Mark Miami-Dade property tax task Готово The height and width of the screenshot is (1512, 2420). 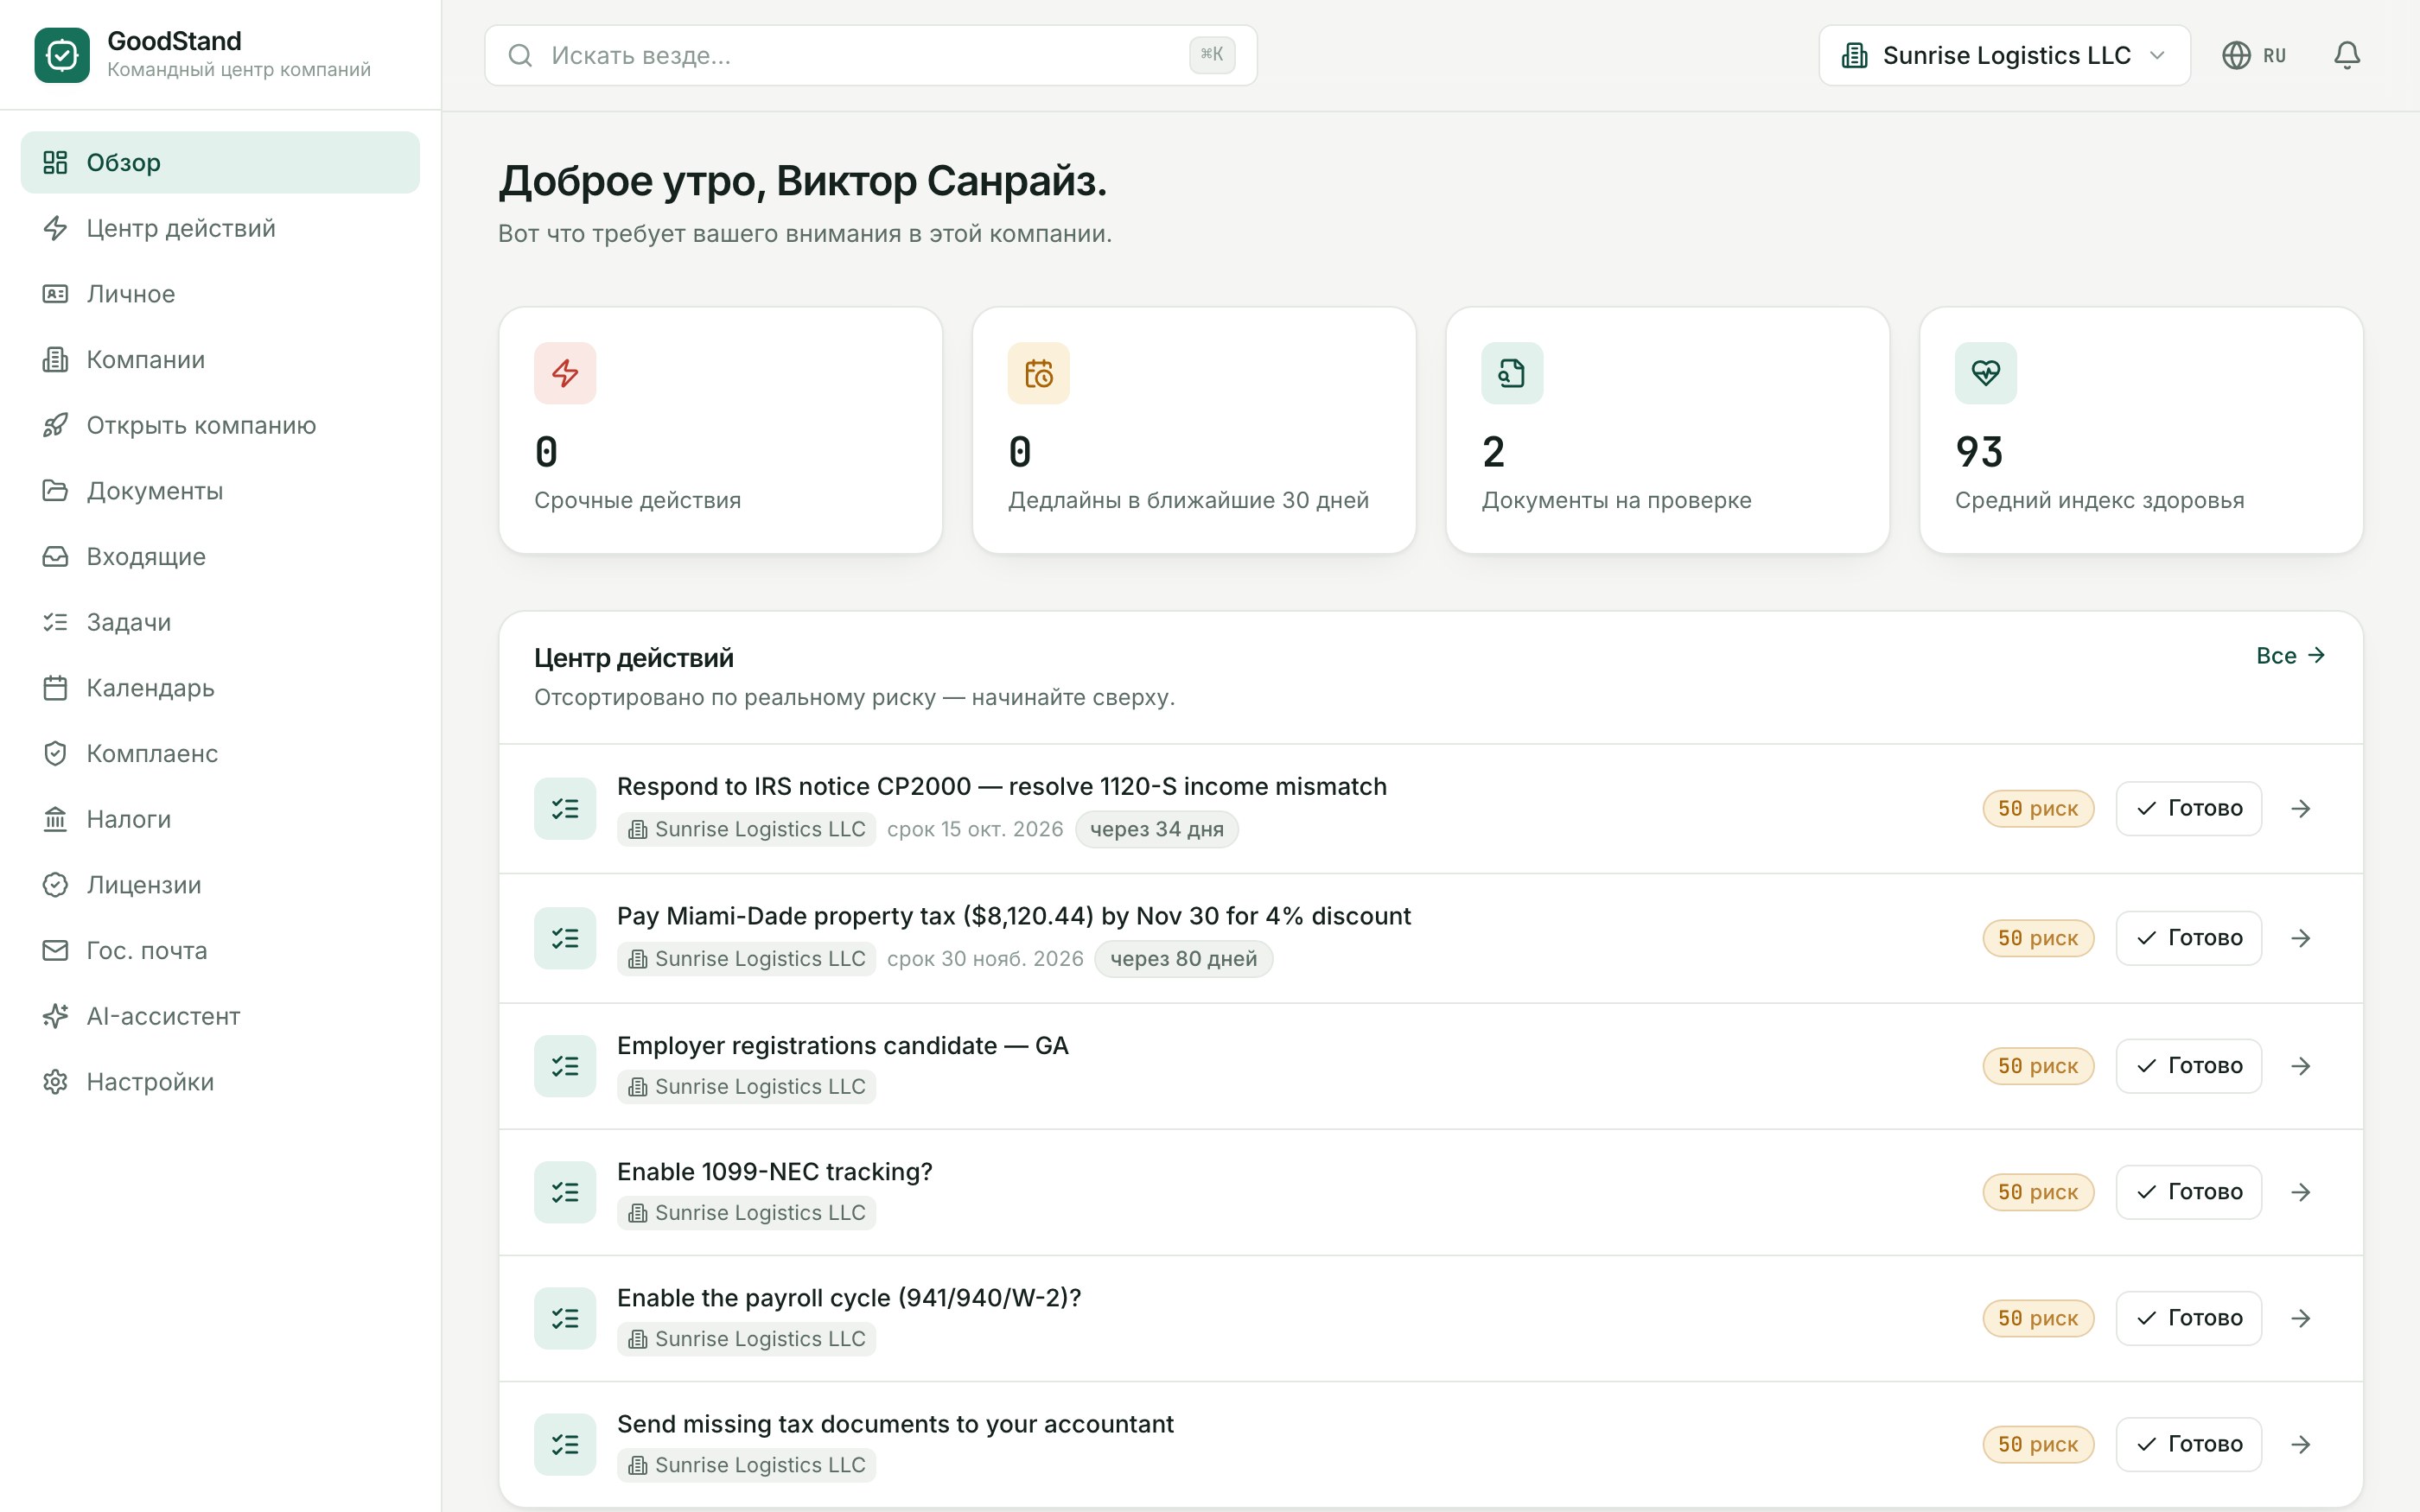[2188, 938]
